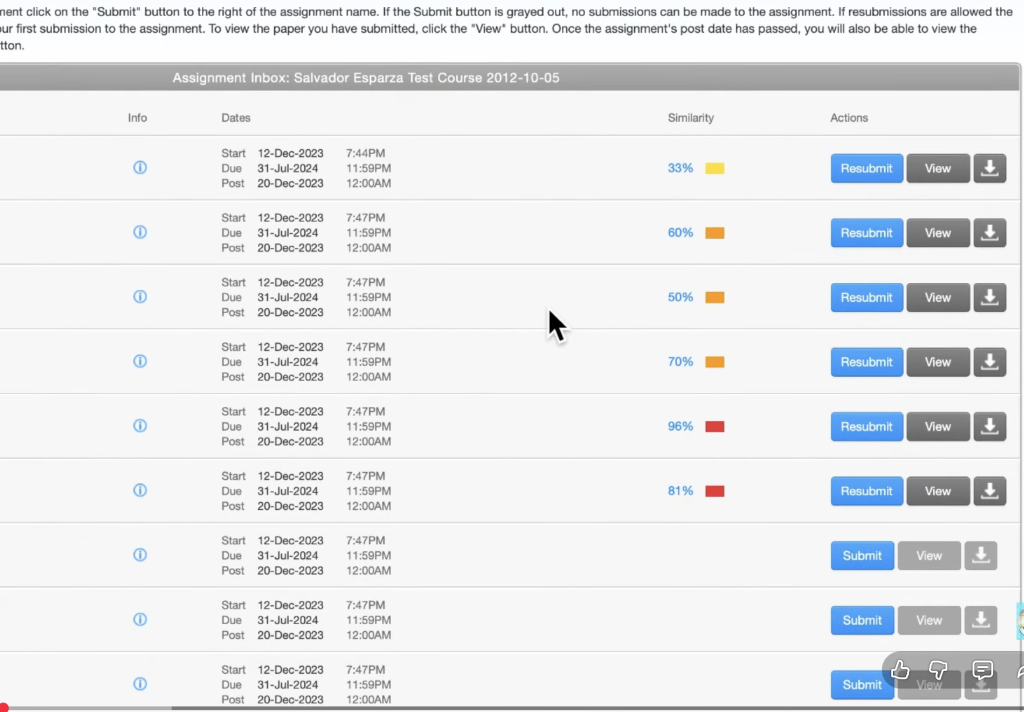The image size is (1024, 712).
Task: Download the submission with 60% similarity
Action: tap(989, 233)
